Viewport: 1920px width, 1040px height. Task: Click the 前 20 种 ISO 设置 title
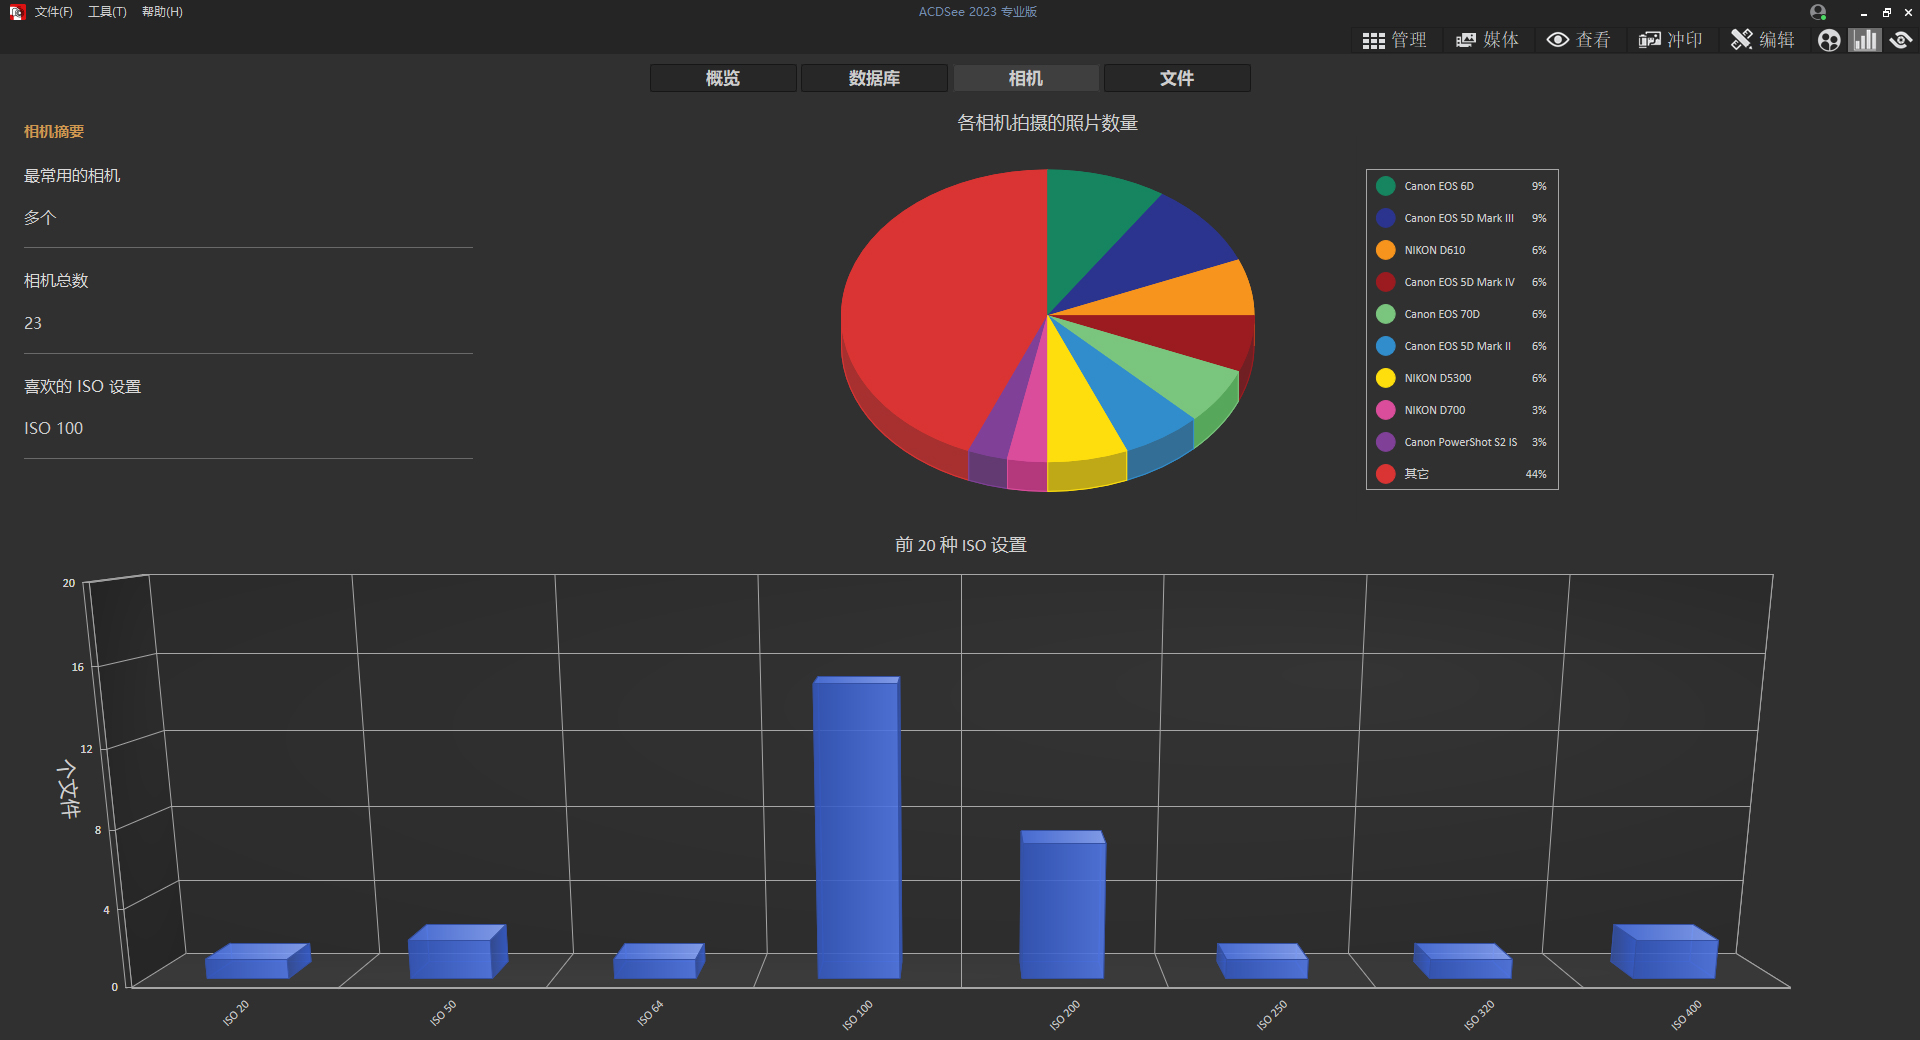coord(961,545)
